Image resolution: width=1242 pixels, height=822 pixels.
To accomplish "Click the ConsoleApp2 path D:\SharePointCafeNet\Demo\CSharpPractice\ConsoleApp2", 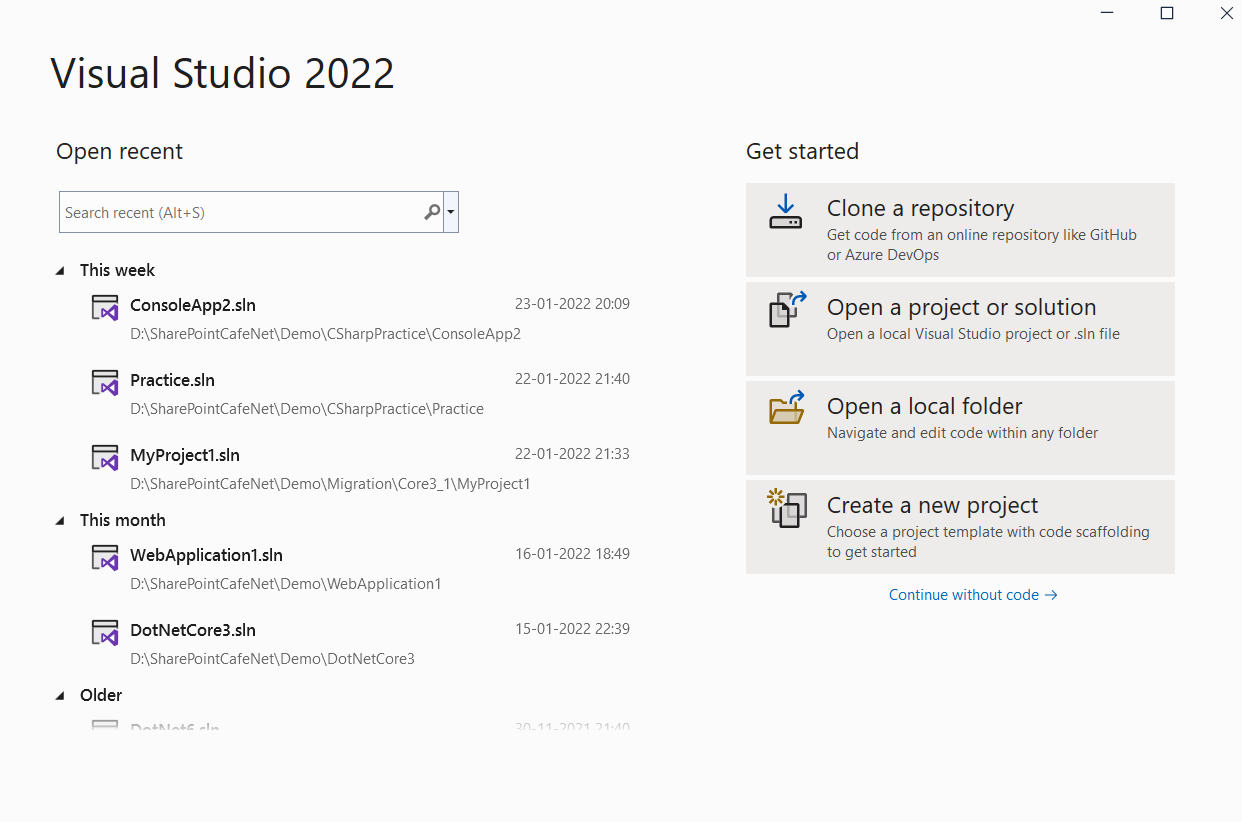I will click(325, 334).
